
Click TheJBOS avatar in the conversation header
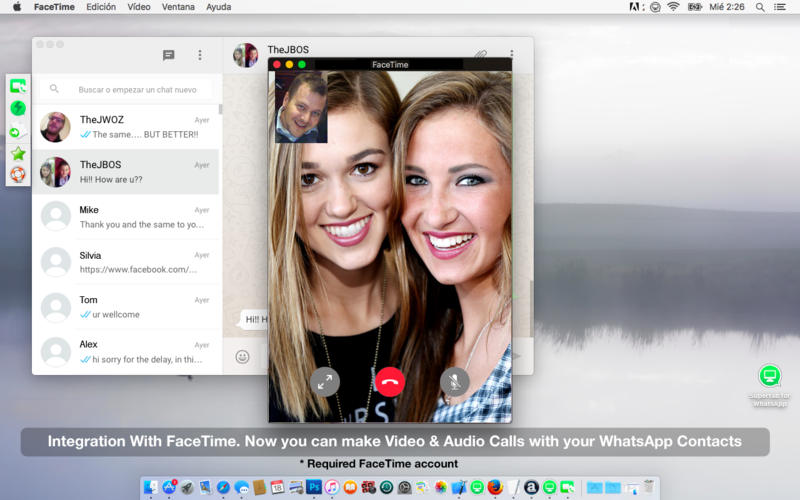245,55
